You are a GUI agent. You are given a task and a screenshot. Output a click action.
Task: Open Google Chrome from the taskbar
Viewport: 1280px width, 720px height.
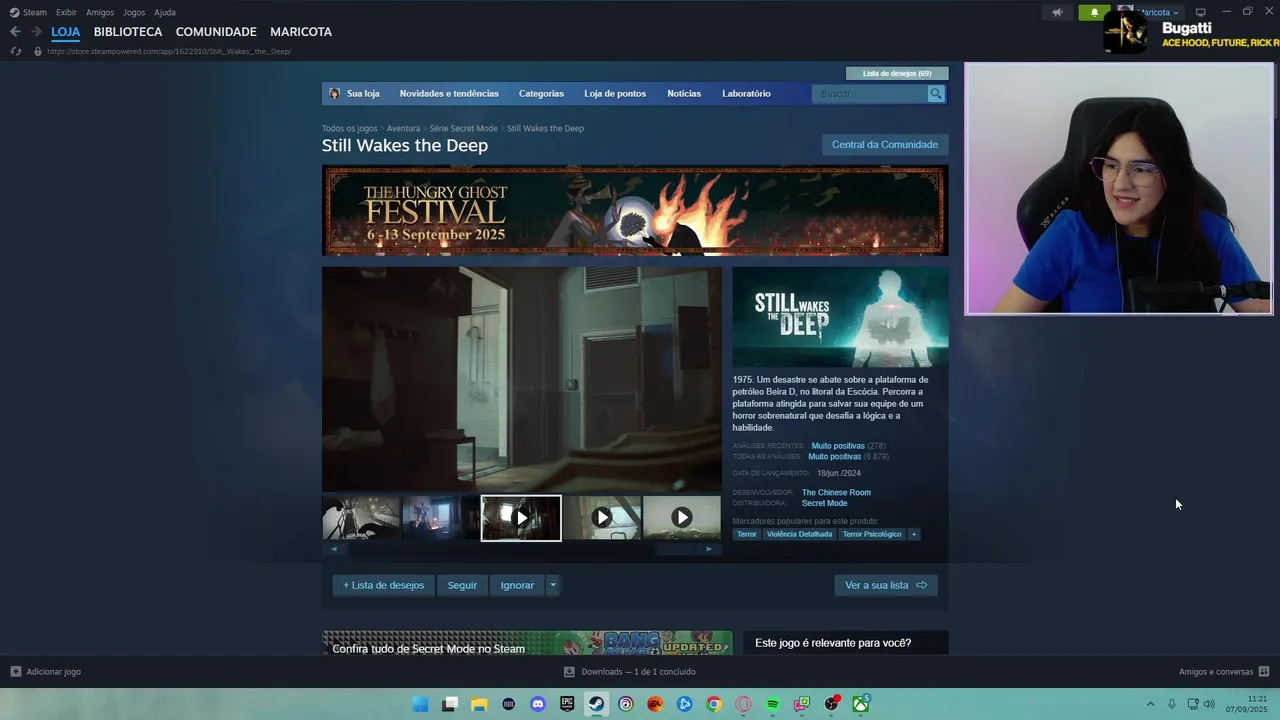coord(714,704)
